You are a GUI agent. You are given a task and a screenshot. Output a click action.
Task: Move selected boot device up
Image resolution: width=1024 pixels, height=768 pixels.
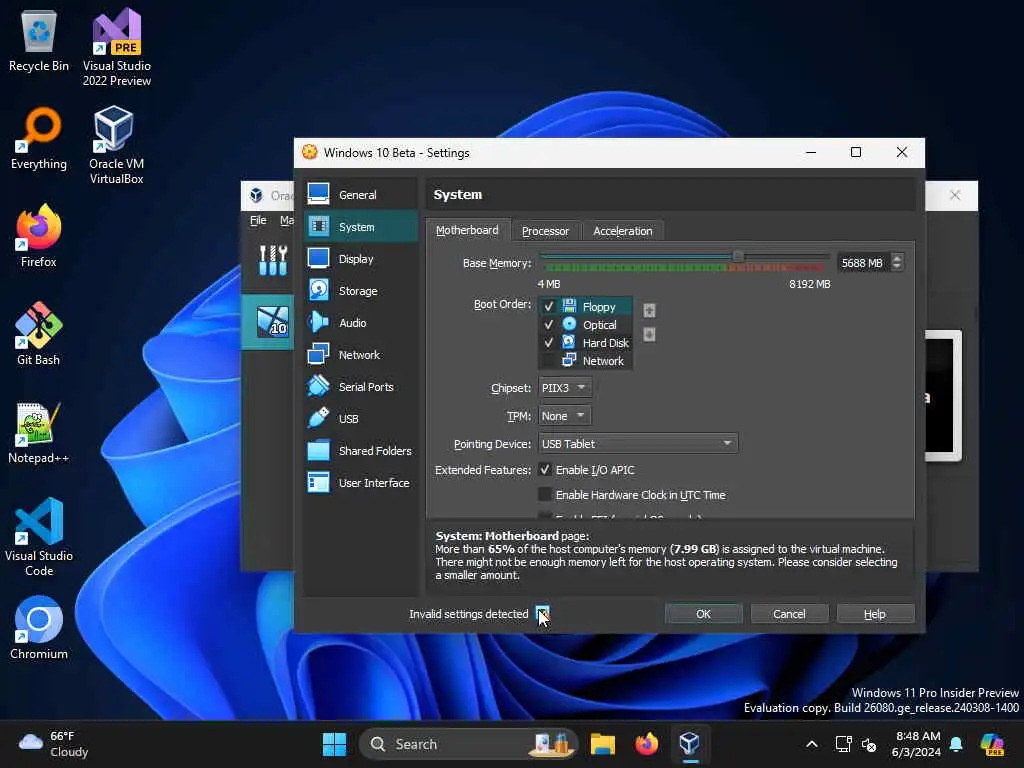(x=648, y=310)
